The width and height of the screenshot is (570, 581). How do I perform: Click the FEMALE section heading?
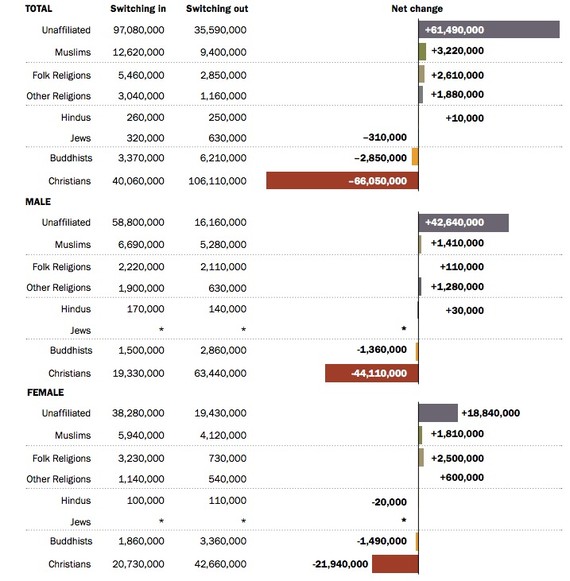click(x=45, y=392)
